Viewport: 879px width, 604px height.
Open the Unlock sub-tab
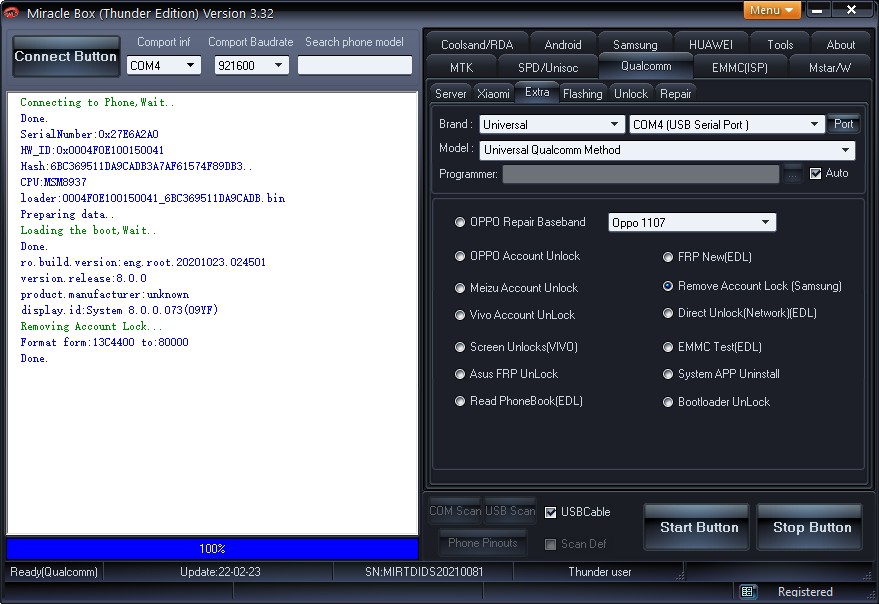(631, 94)
